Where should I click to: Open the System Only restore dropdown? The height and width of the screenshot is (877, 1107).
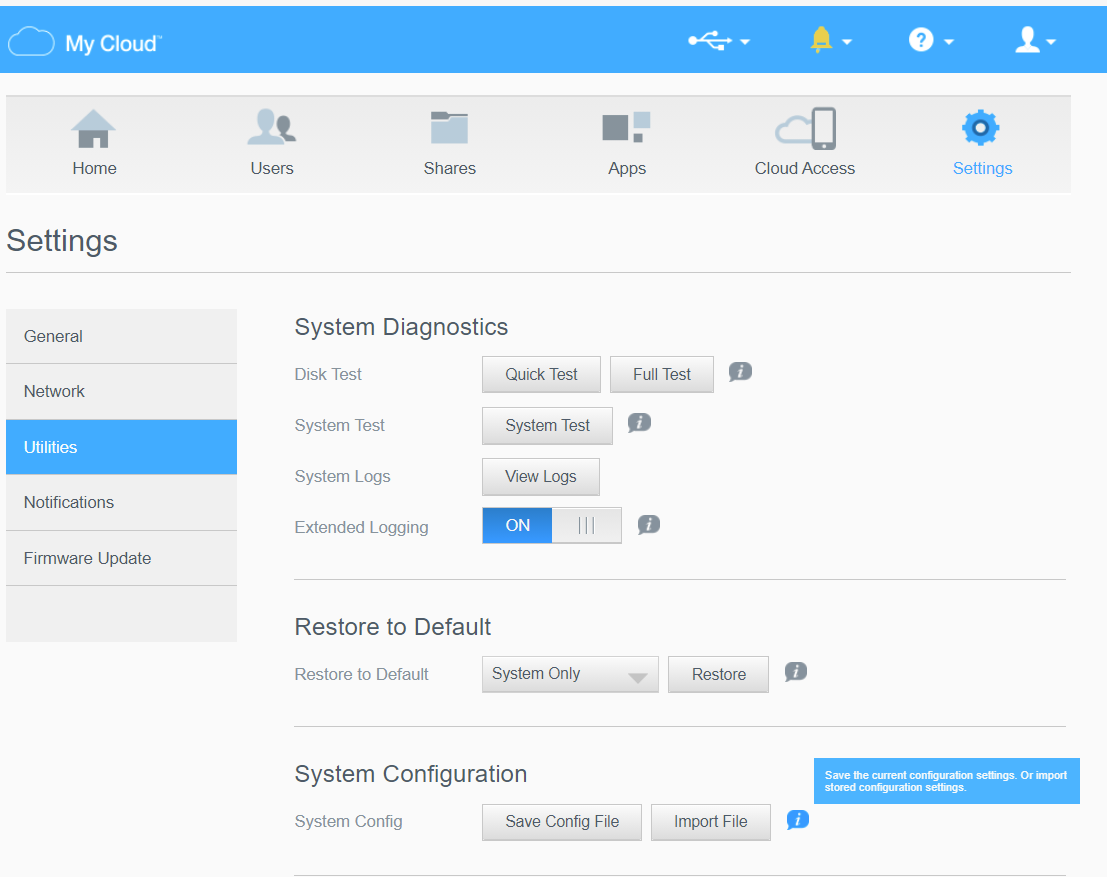coord(570,674)
